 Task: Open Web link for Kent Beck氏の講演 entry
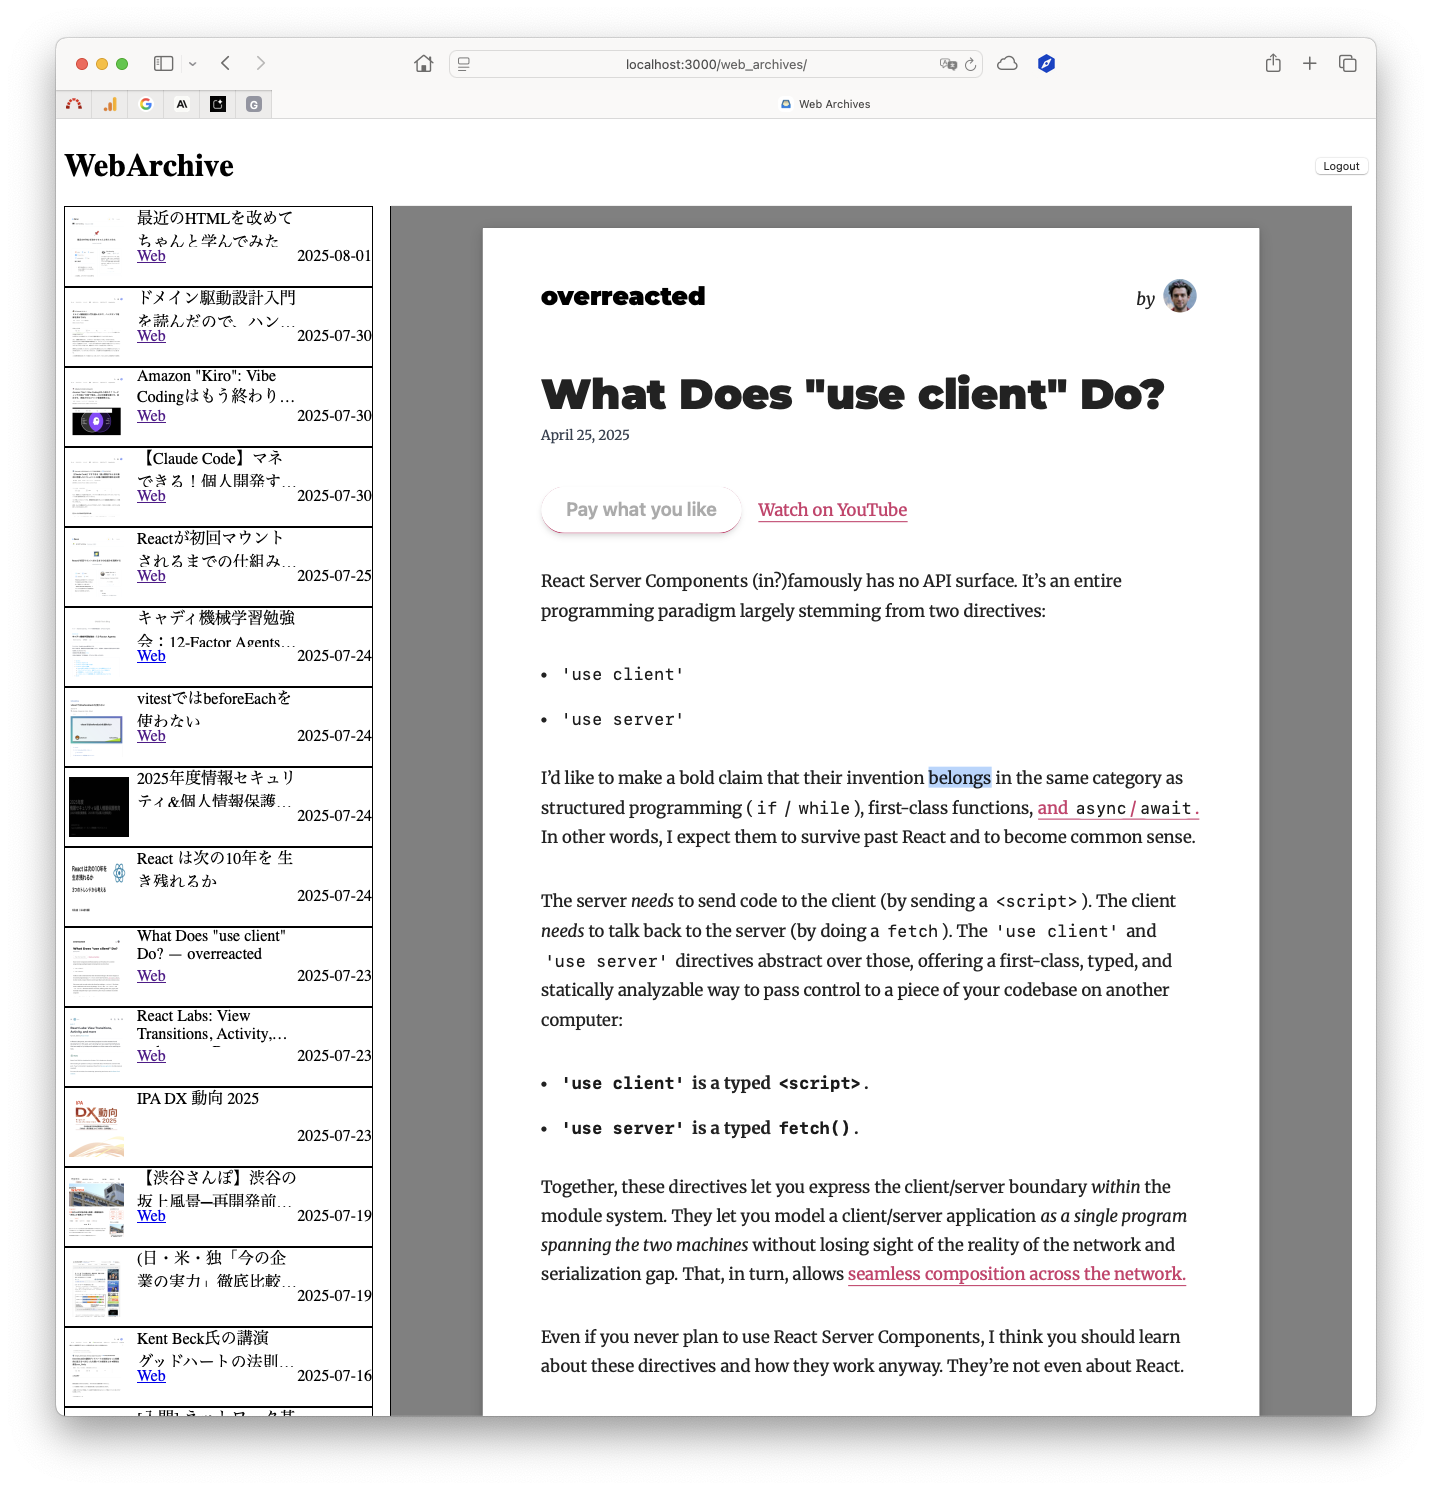(x=151, y=1376)
